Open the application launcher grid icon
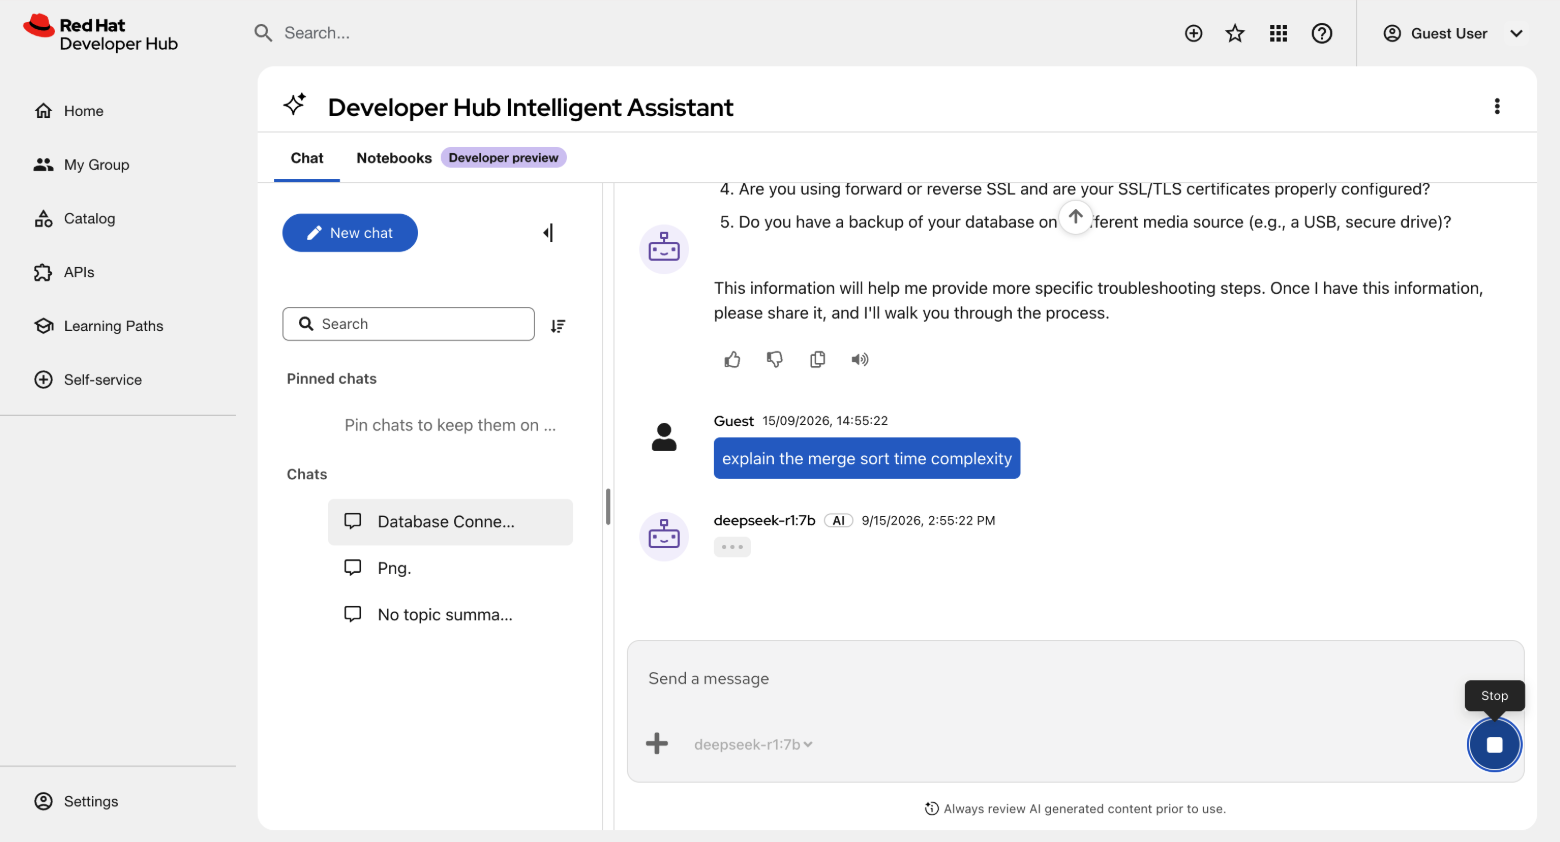1560x842 pixels. point(1278,33)
